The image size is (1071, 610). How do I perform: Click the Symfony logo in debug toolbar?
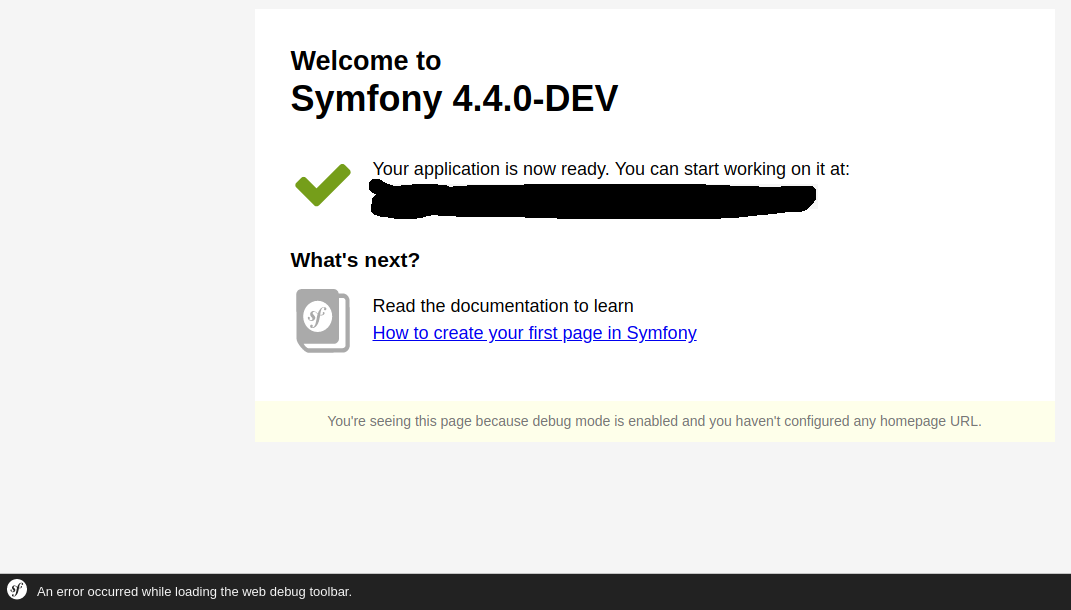pos(17,590)
